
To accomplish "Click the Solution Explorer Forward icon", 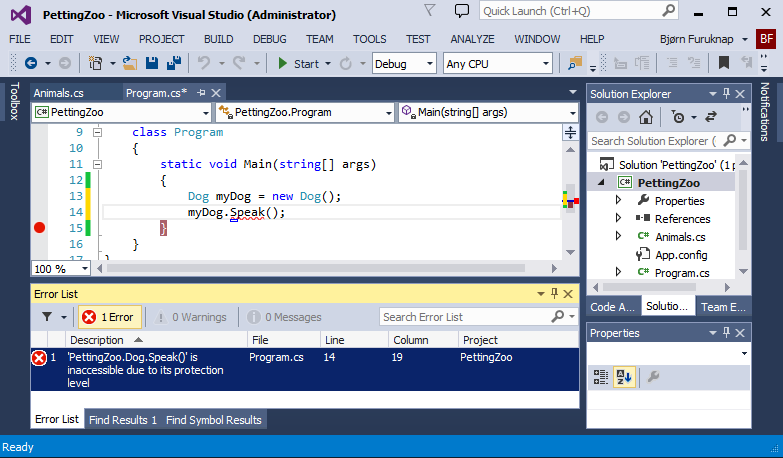I will tap(624, 117).
